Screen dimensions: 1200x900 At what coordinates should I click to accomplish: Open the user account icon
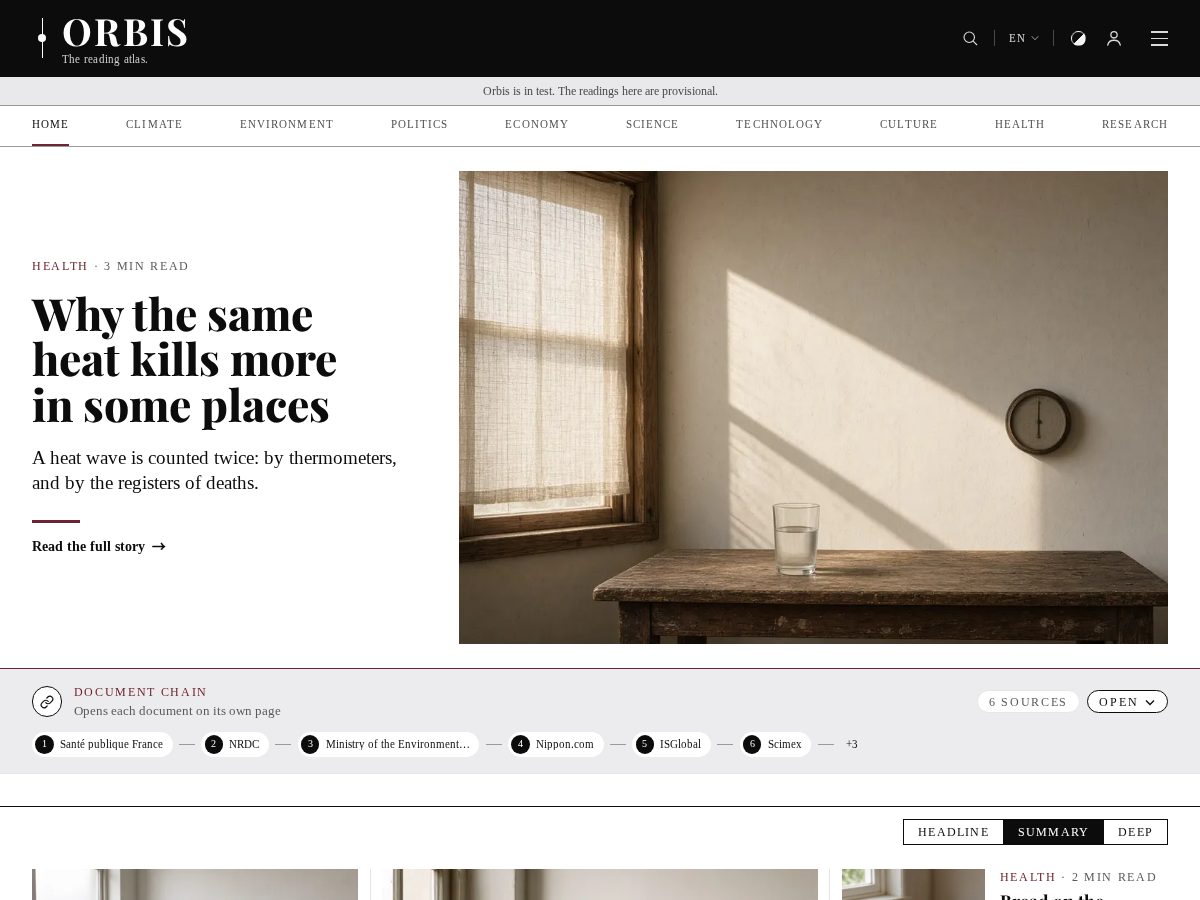(1114, 38)
